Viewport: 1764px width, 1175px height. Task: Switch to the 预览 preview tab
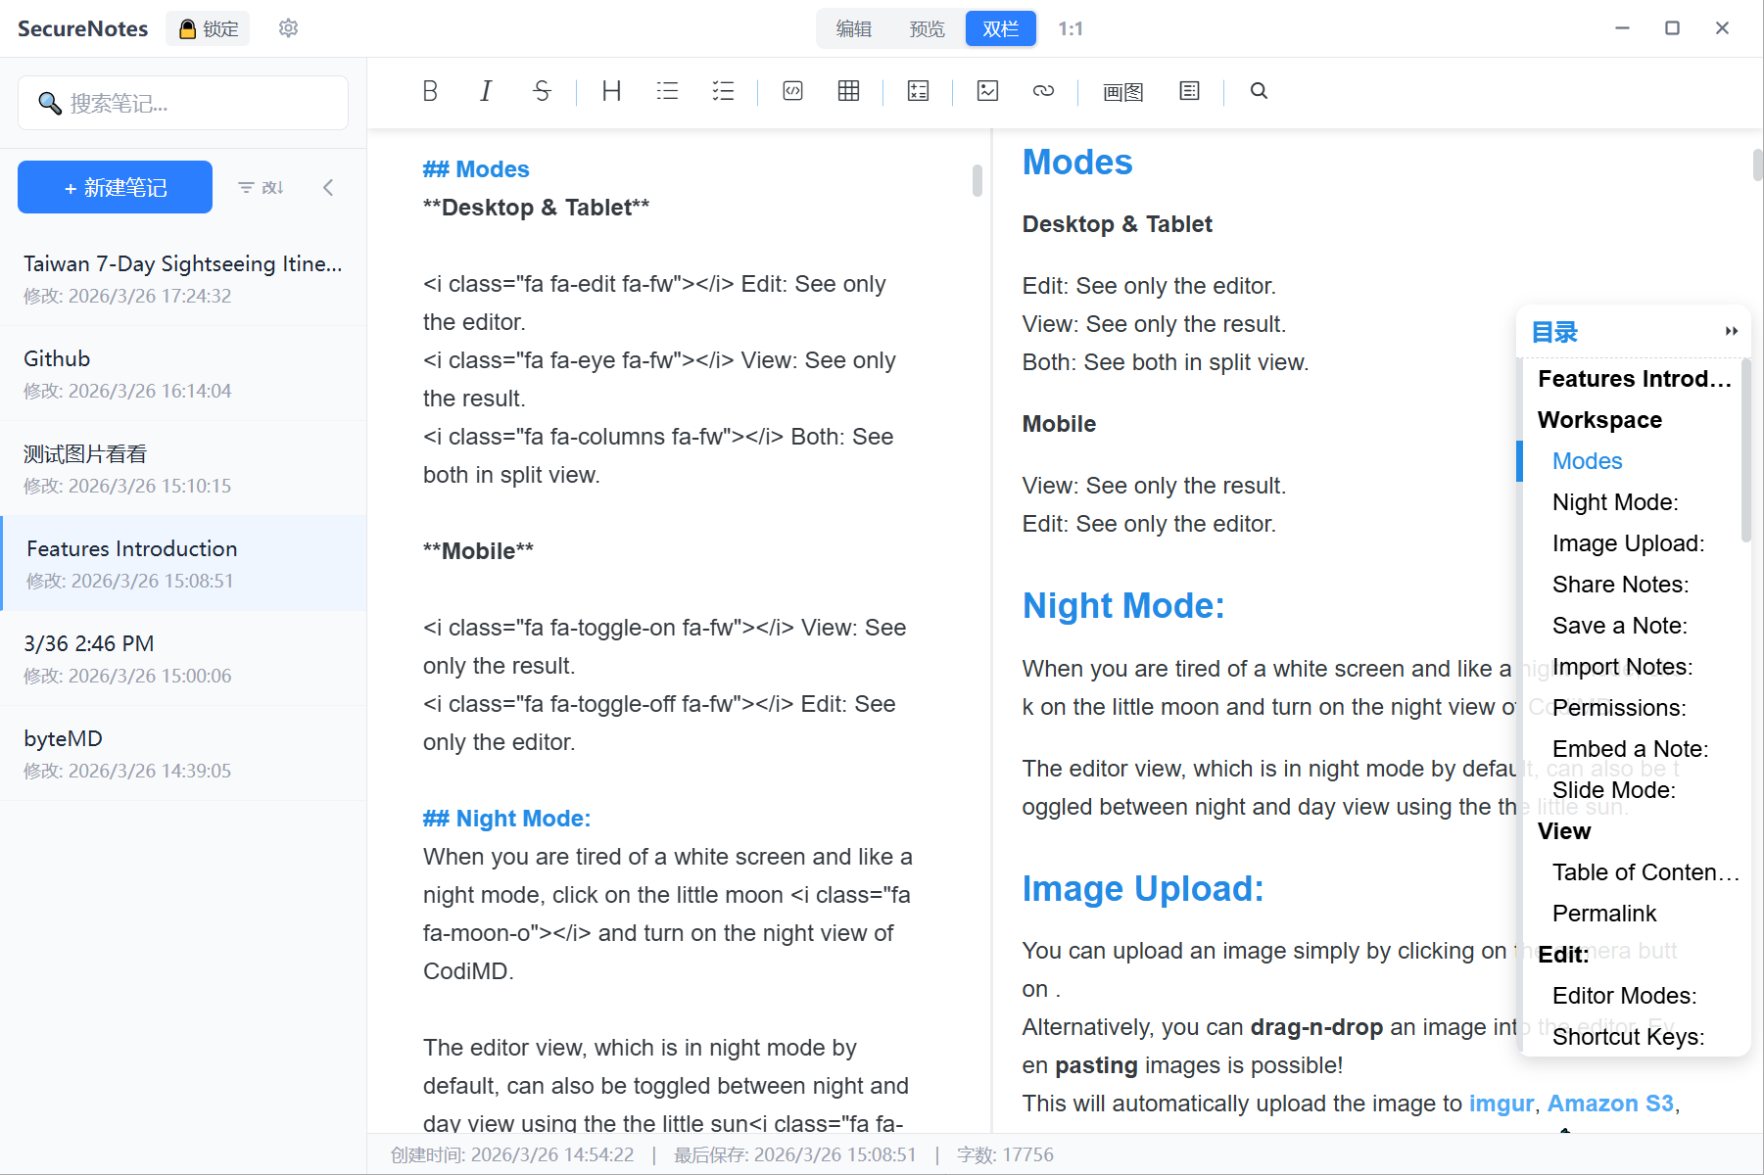click(x=927, y=29)
